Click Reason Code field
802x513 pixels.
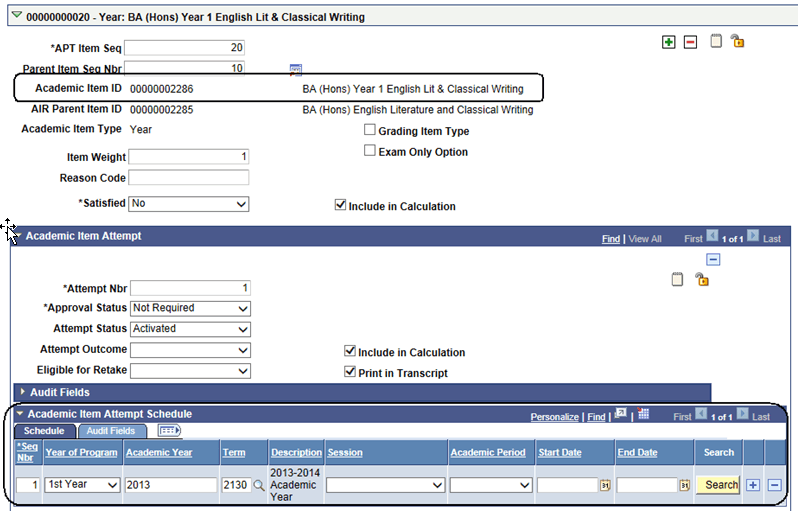click(189, 177)
